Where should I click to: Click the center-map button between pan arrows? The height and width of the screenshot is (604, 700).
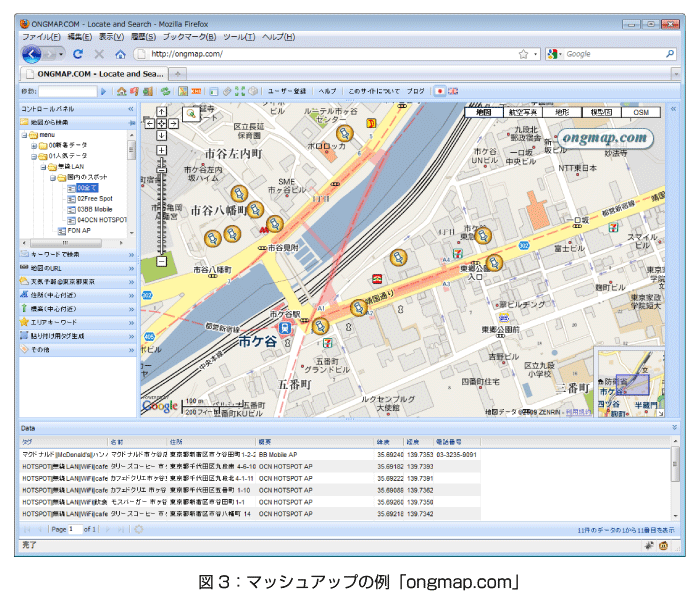[162, 124]
